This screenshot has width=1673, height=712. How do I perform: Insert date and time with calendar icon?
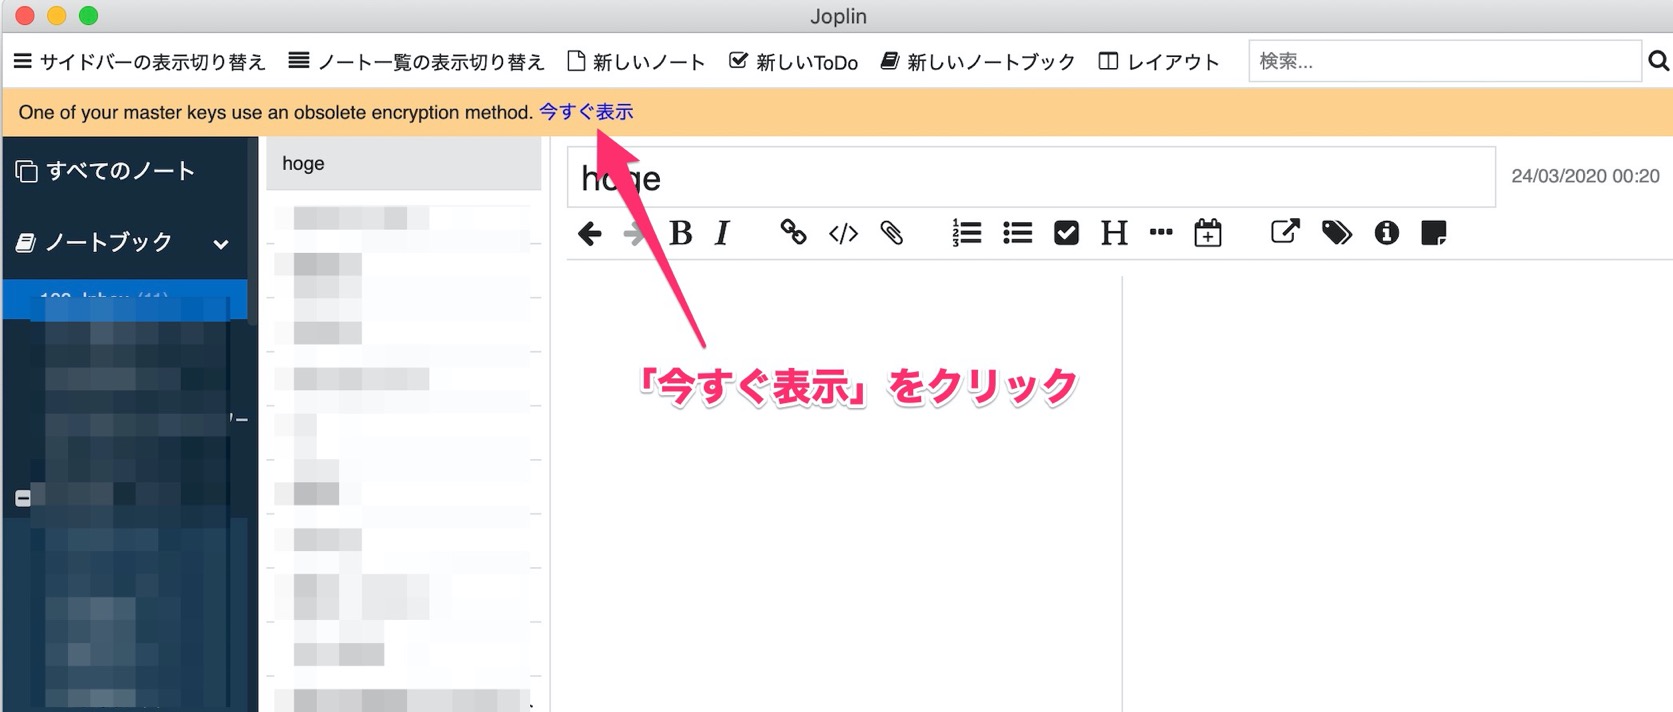pos(1208,233)
